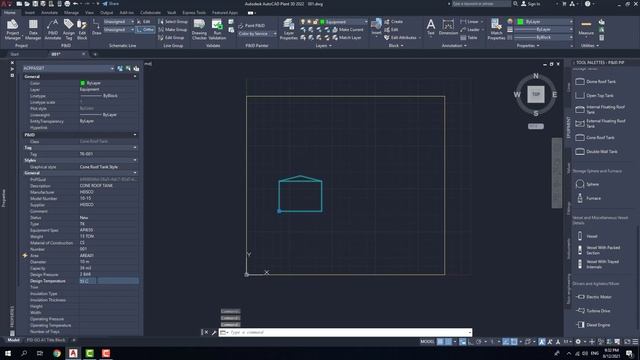
Task: Switch to the Manage ribbon tab
Action: click(71, 13)
